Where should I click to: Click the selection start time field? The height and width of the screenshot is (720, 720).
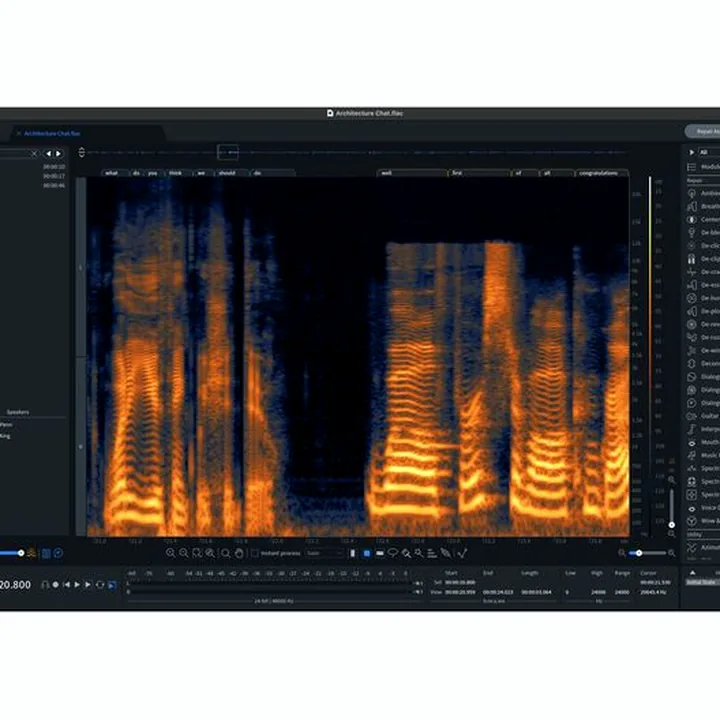[460, 582]
